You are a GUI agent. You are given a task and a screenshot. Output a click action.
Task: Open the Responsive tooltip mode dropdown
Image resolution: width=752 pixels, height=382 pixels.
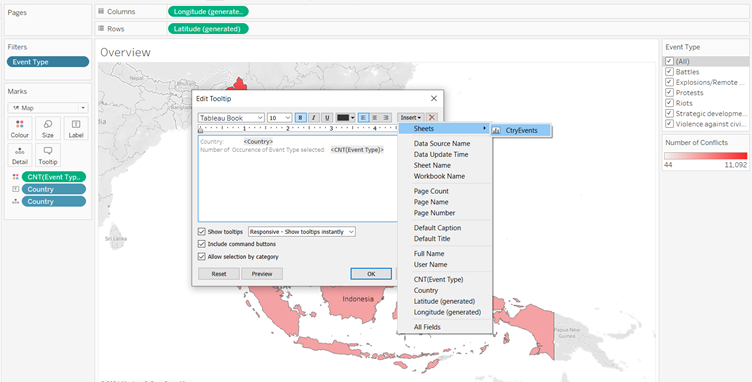[302, 232]
